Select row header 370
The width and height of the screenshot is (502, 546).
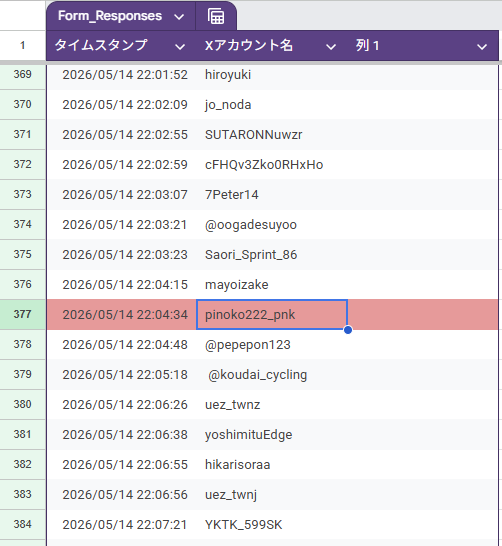pyautogui.click(x=23, y=104)
